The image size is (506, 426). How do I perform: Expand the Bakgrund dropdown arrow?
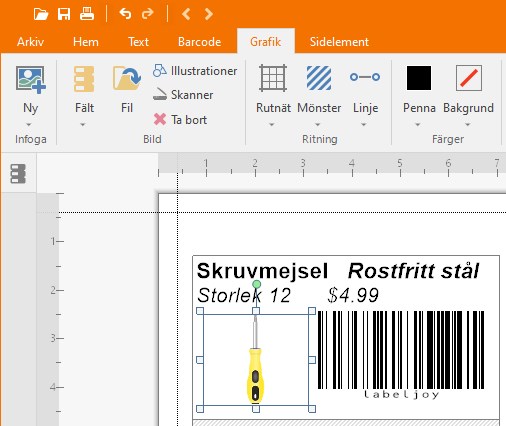468,125
